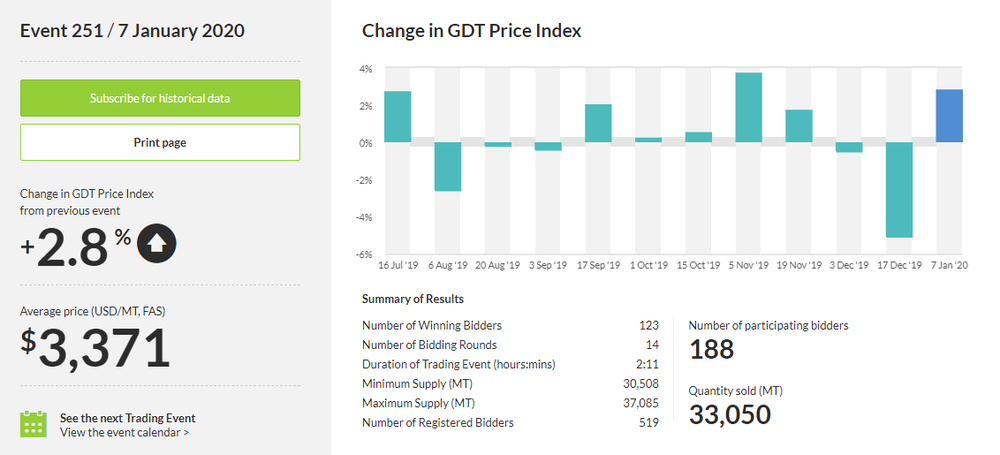
Task: Click the 33,050 quantity sold figure
Action: [x=730, y=413]
